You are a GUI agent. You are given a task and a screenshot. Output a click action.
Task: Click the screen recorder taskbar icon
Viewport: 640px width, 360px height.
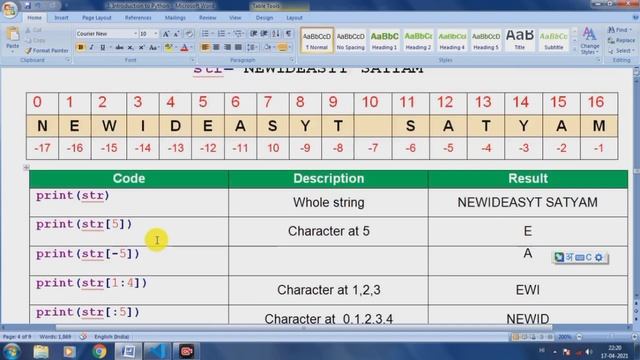(186, 351)
